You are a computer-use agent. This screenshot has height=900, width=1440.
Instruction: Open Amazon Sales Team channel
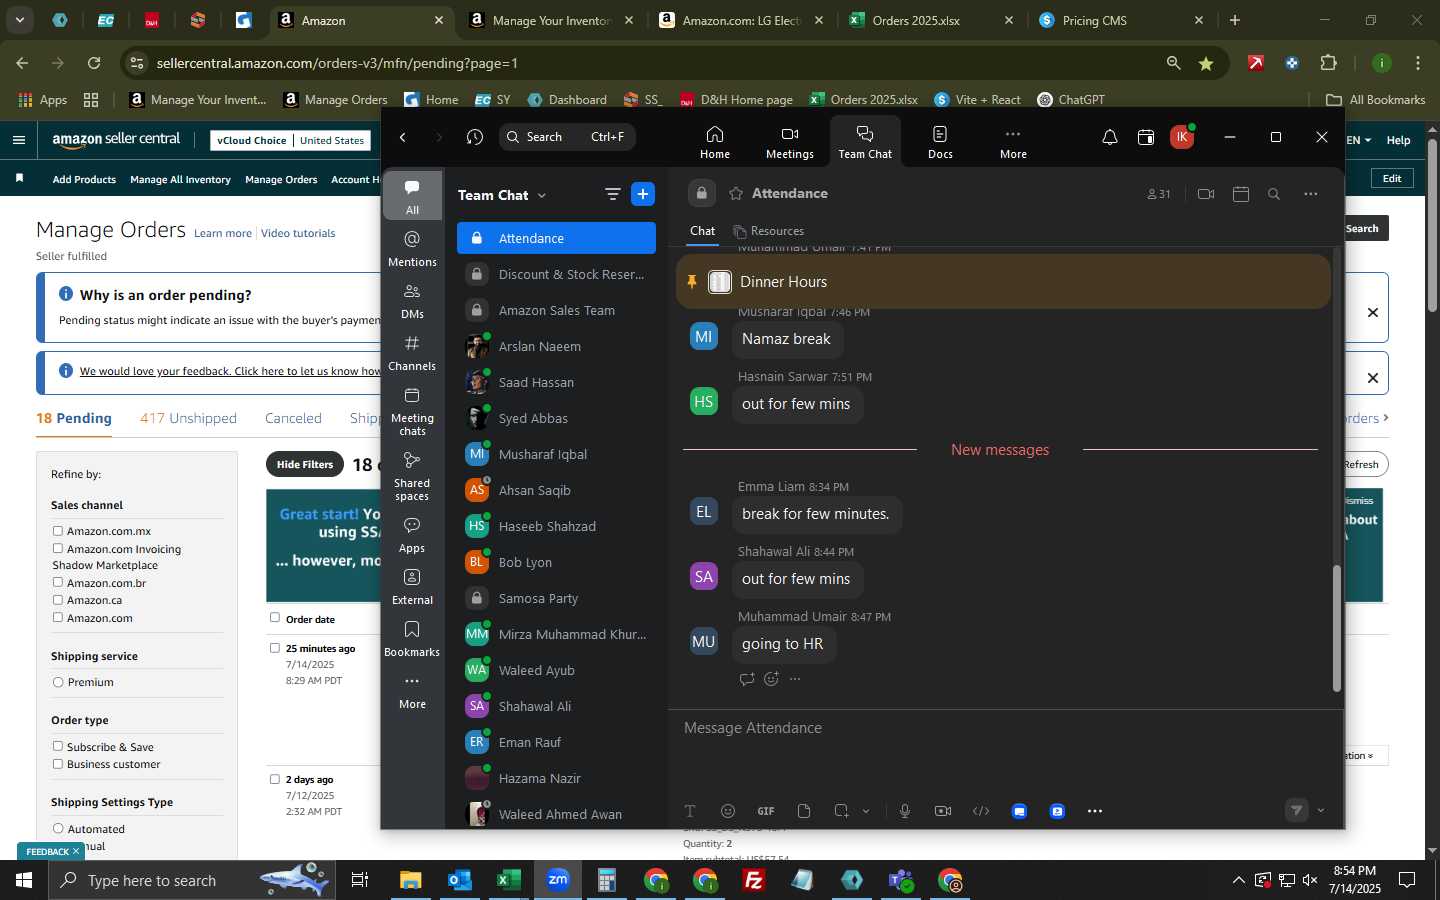coord(556,310)
